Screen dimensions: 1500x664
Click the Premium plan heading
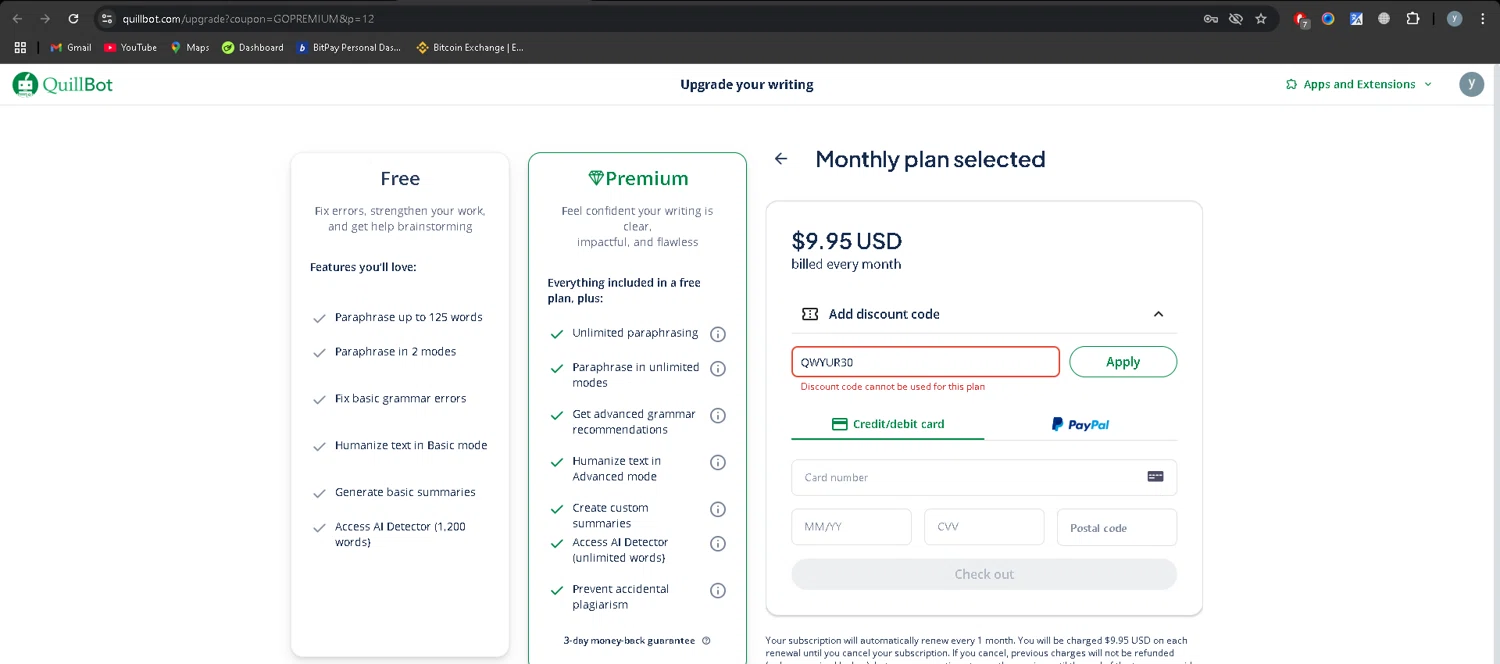pos(638,179)
